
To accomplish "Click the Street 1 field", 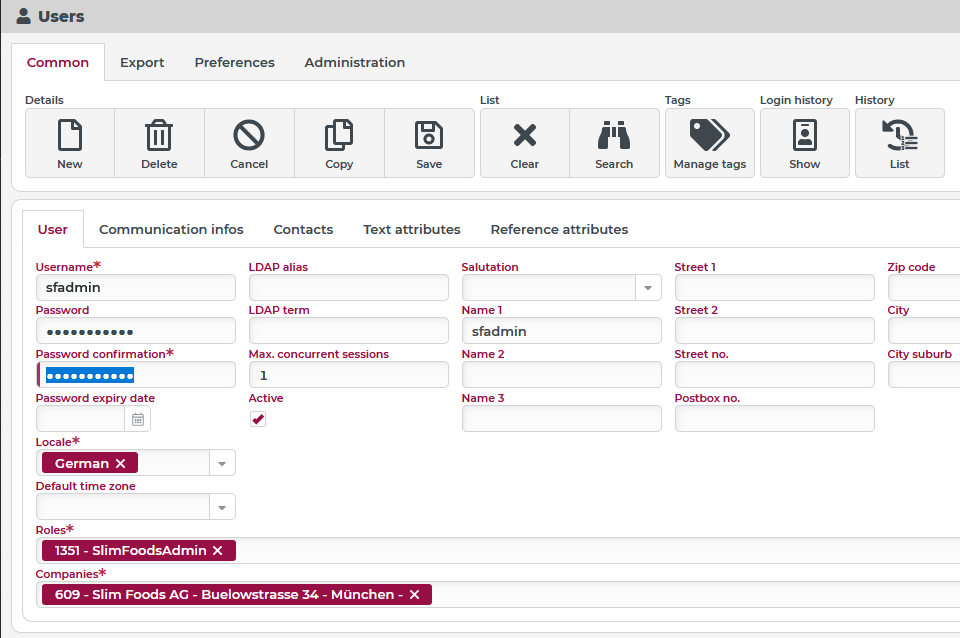I will (x=774, y=288).
